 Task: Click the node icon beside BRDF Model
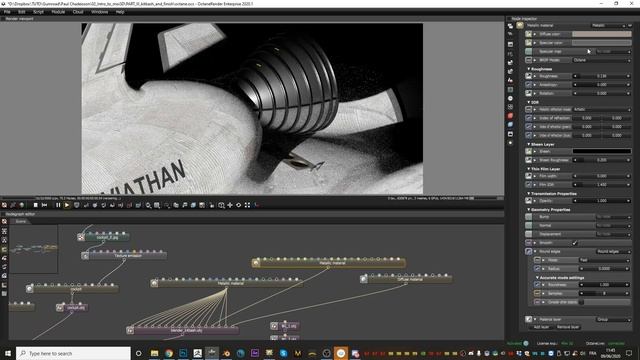pos(529,60)
